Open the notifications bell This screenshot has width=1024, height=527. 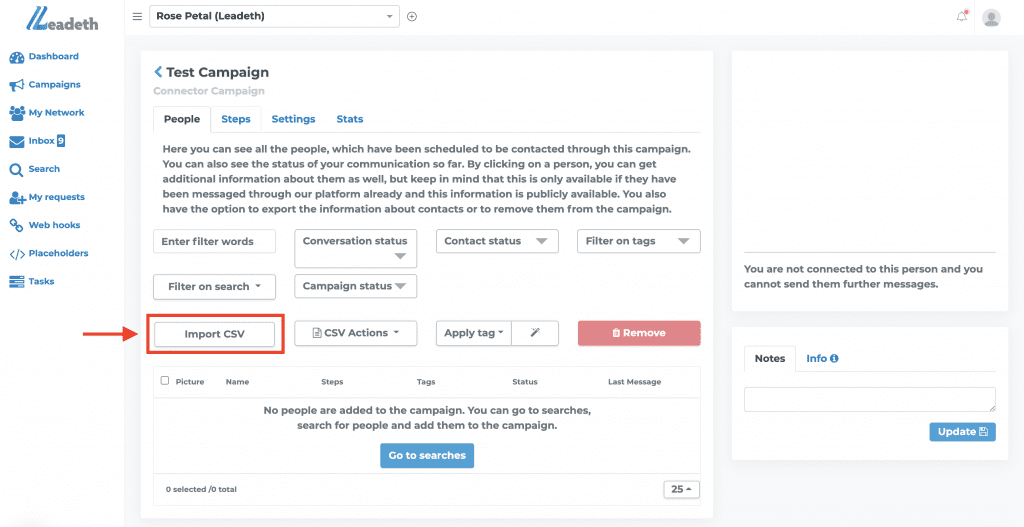click(x=962, y=17)
